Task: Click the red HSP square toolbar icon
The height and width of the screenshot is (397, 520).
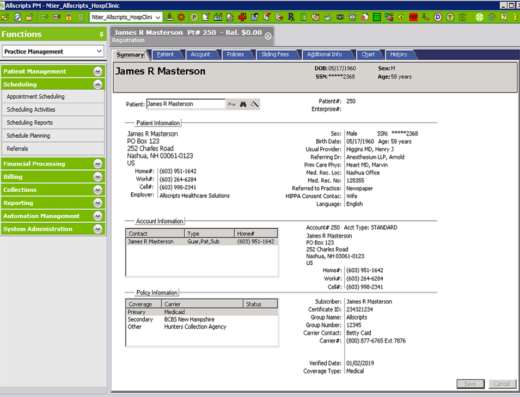Action: tap(413, 17)
